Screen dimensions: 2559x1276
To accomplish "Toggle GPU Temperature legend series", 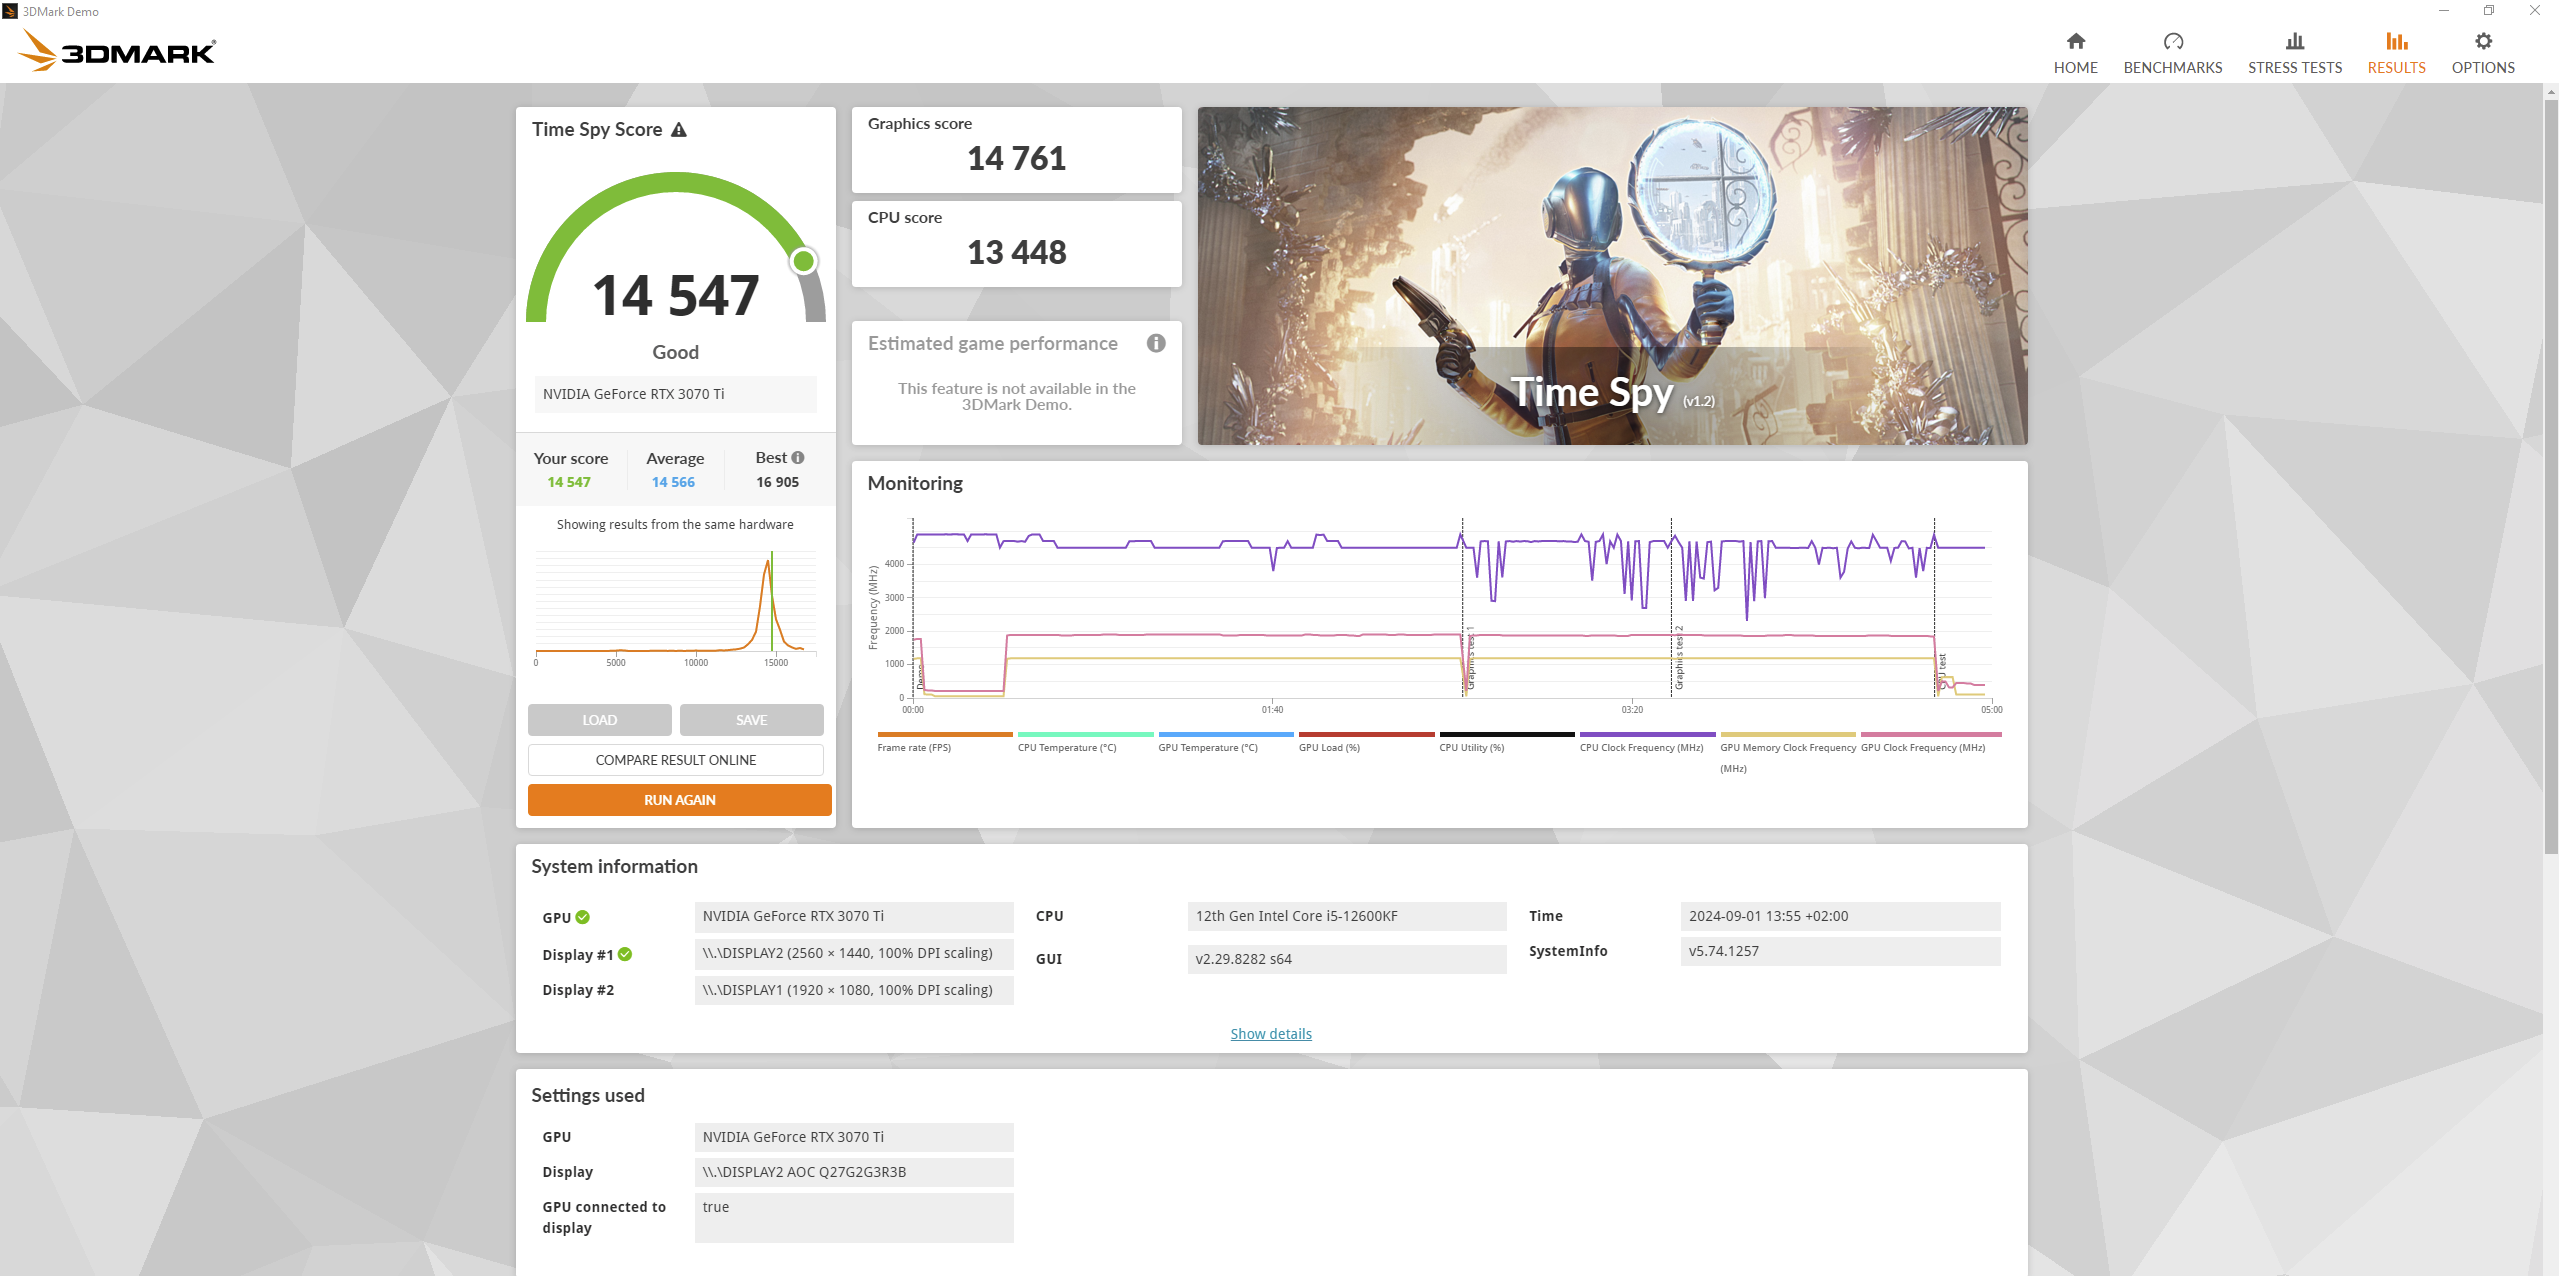I will pos(1208,747).
